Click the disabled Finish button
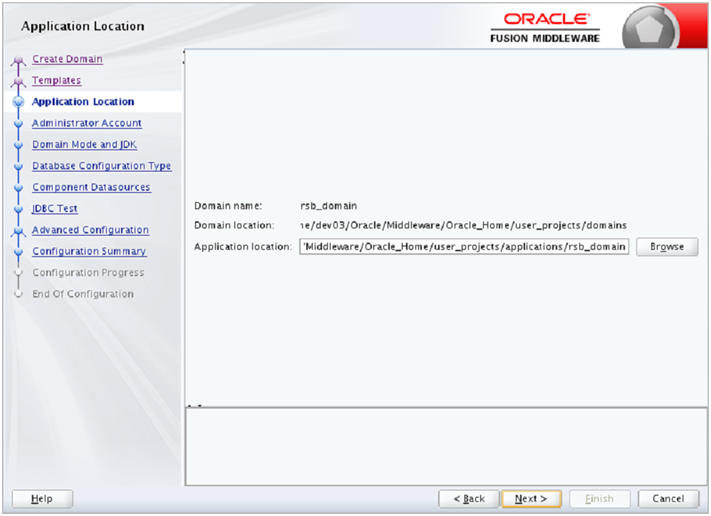711x516 pixels. click(599, 499)
